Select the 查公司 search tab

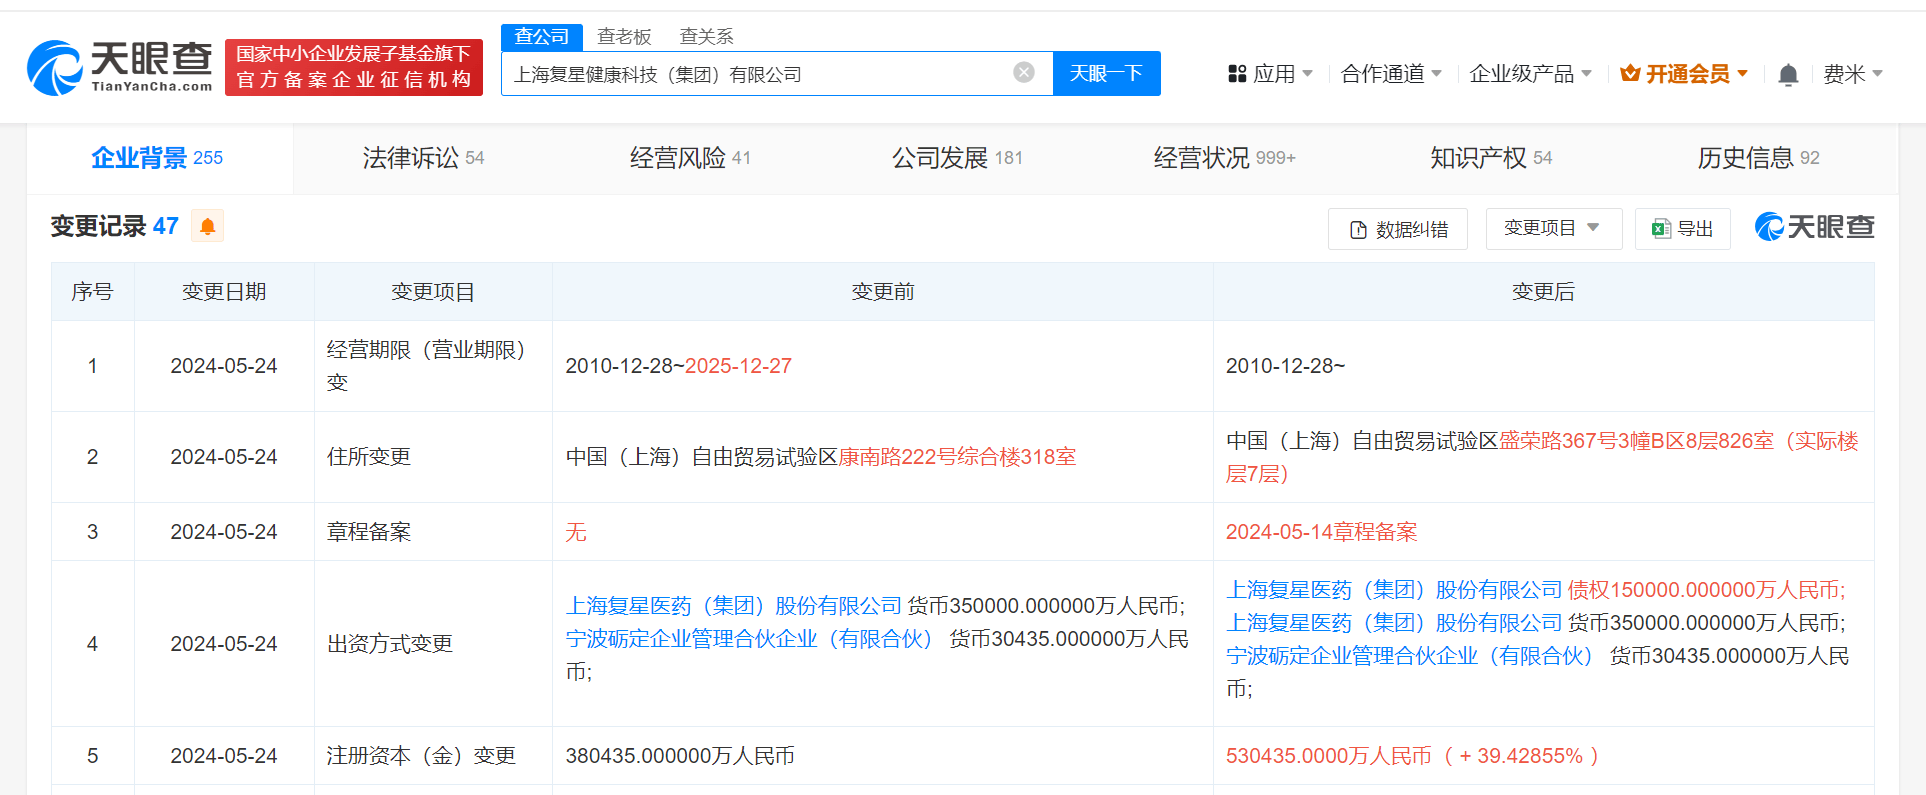pos(541,37)
